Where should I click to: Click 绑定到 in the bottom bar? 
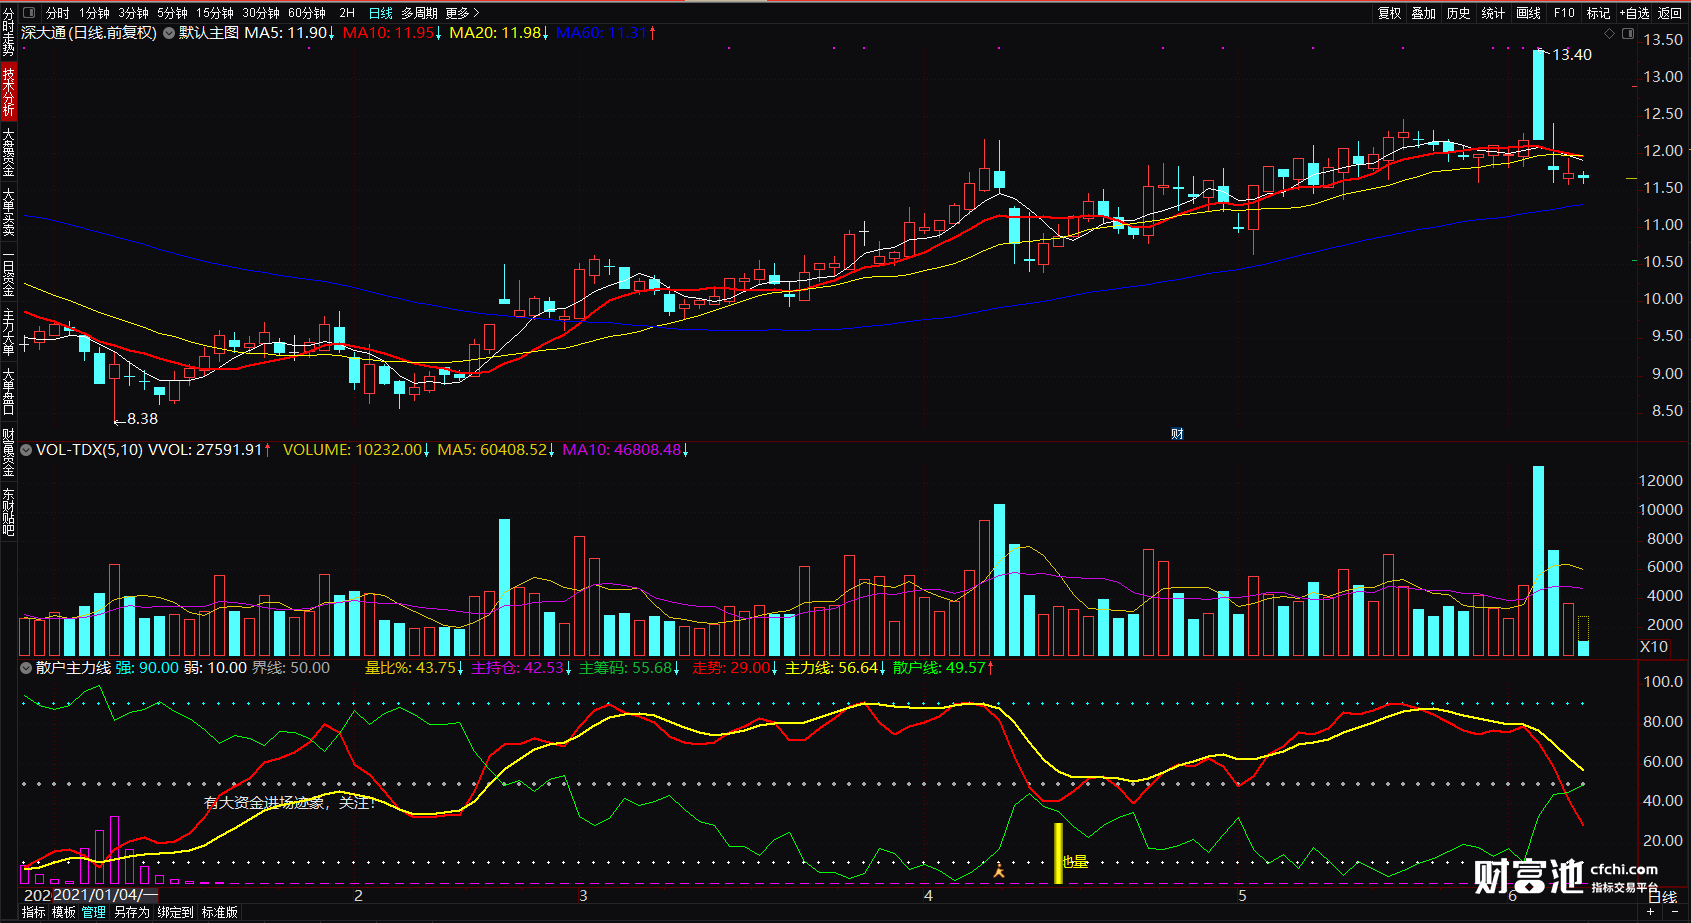click(x=175, y=912)
